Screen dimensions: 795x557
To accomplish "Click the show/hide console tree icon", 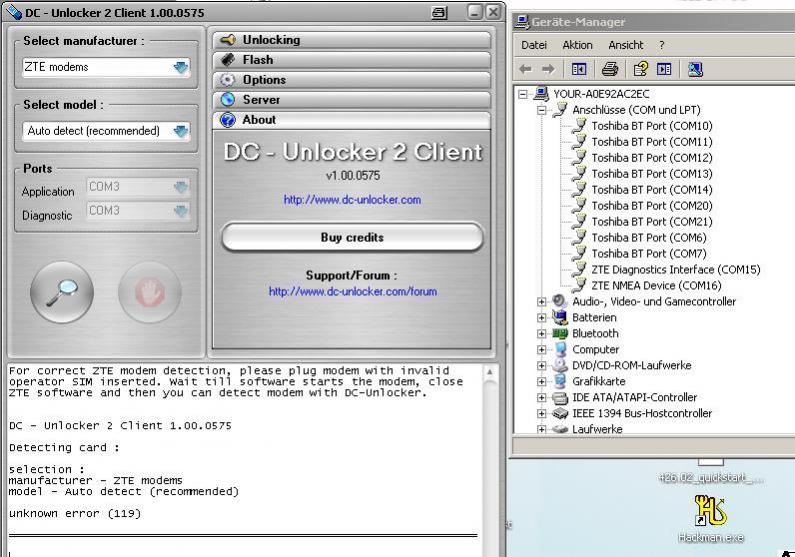I will 578,69.
